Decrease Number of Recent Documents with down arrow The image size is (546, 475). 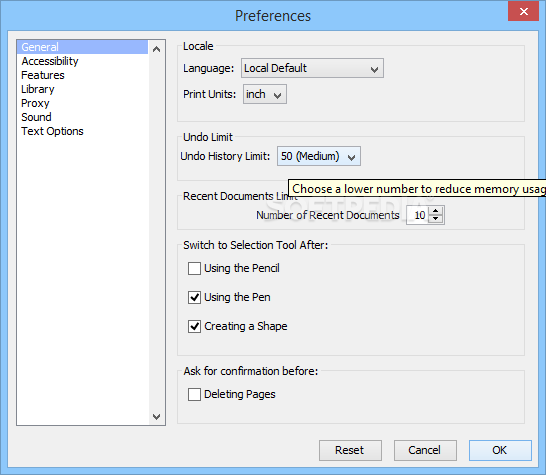point(435,219)
